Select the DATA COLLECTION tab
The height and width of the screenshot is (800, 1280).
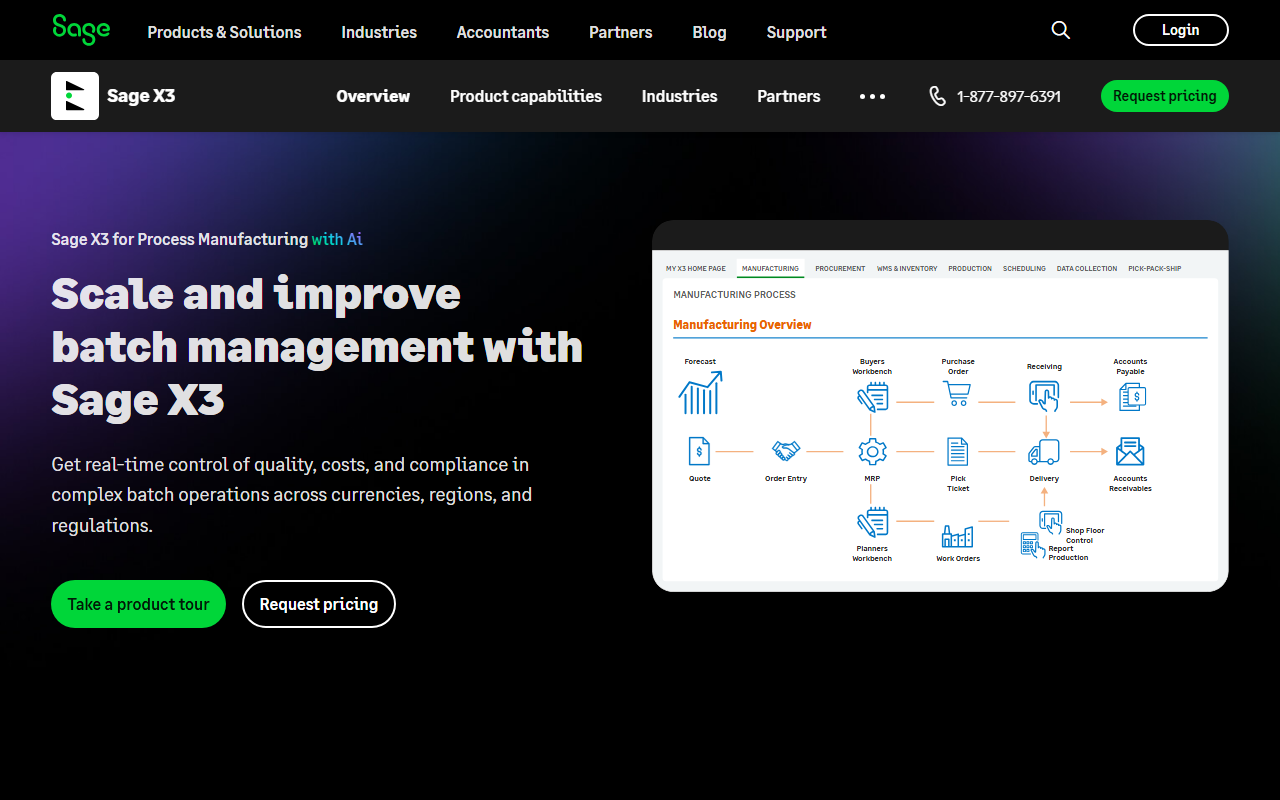coord(1087,268)
